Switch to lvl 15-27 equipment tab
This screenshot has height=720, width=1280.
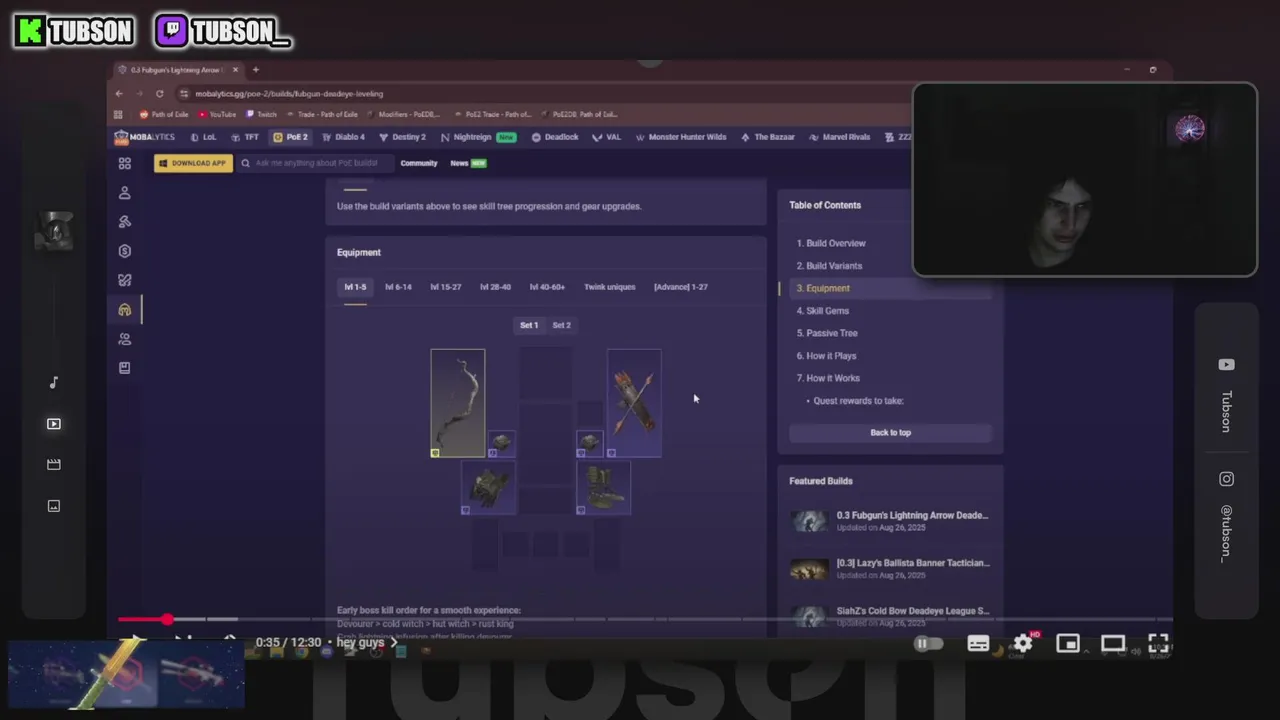click(446, 287)
